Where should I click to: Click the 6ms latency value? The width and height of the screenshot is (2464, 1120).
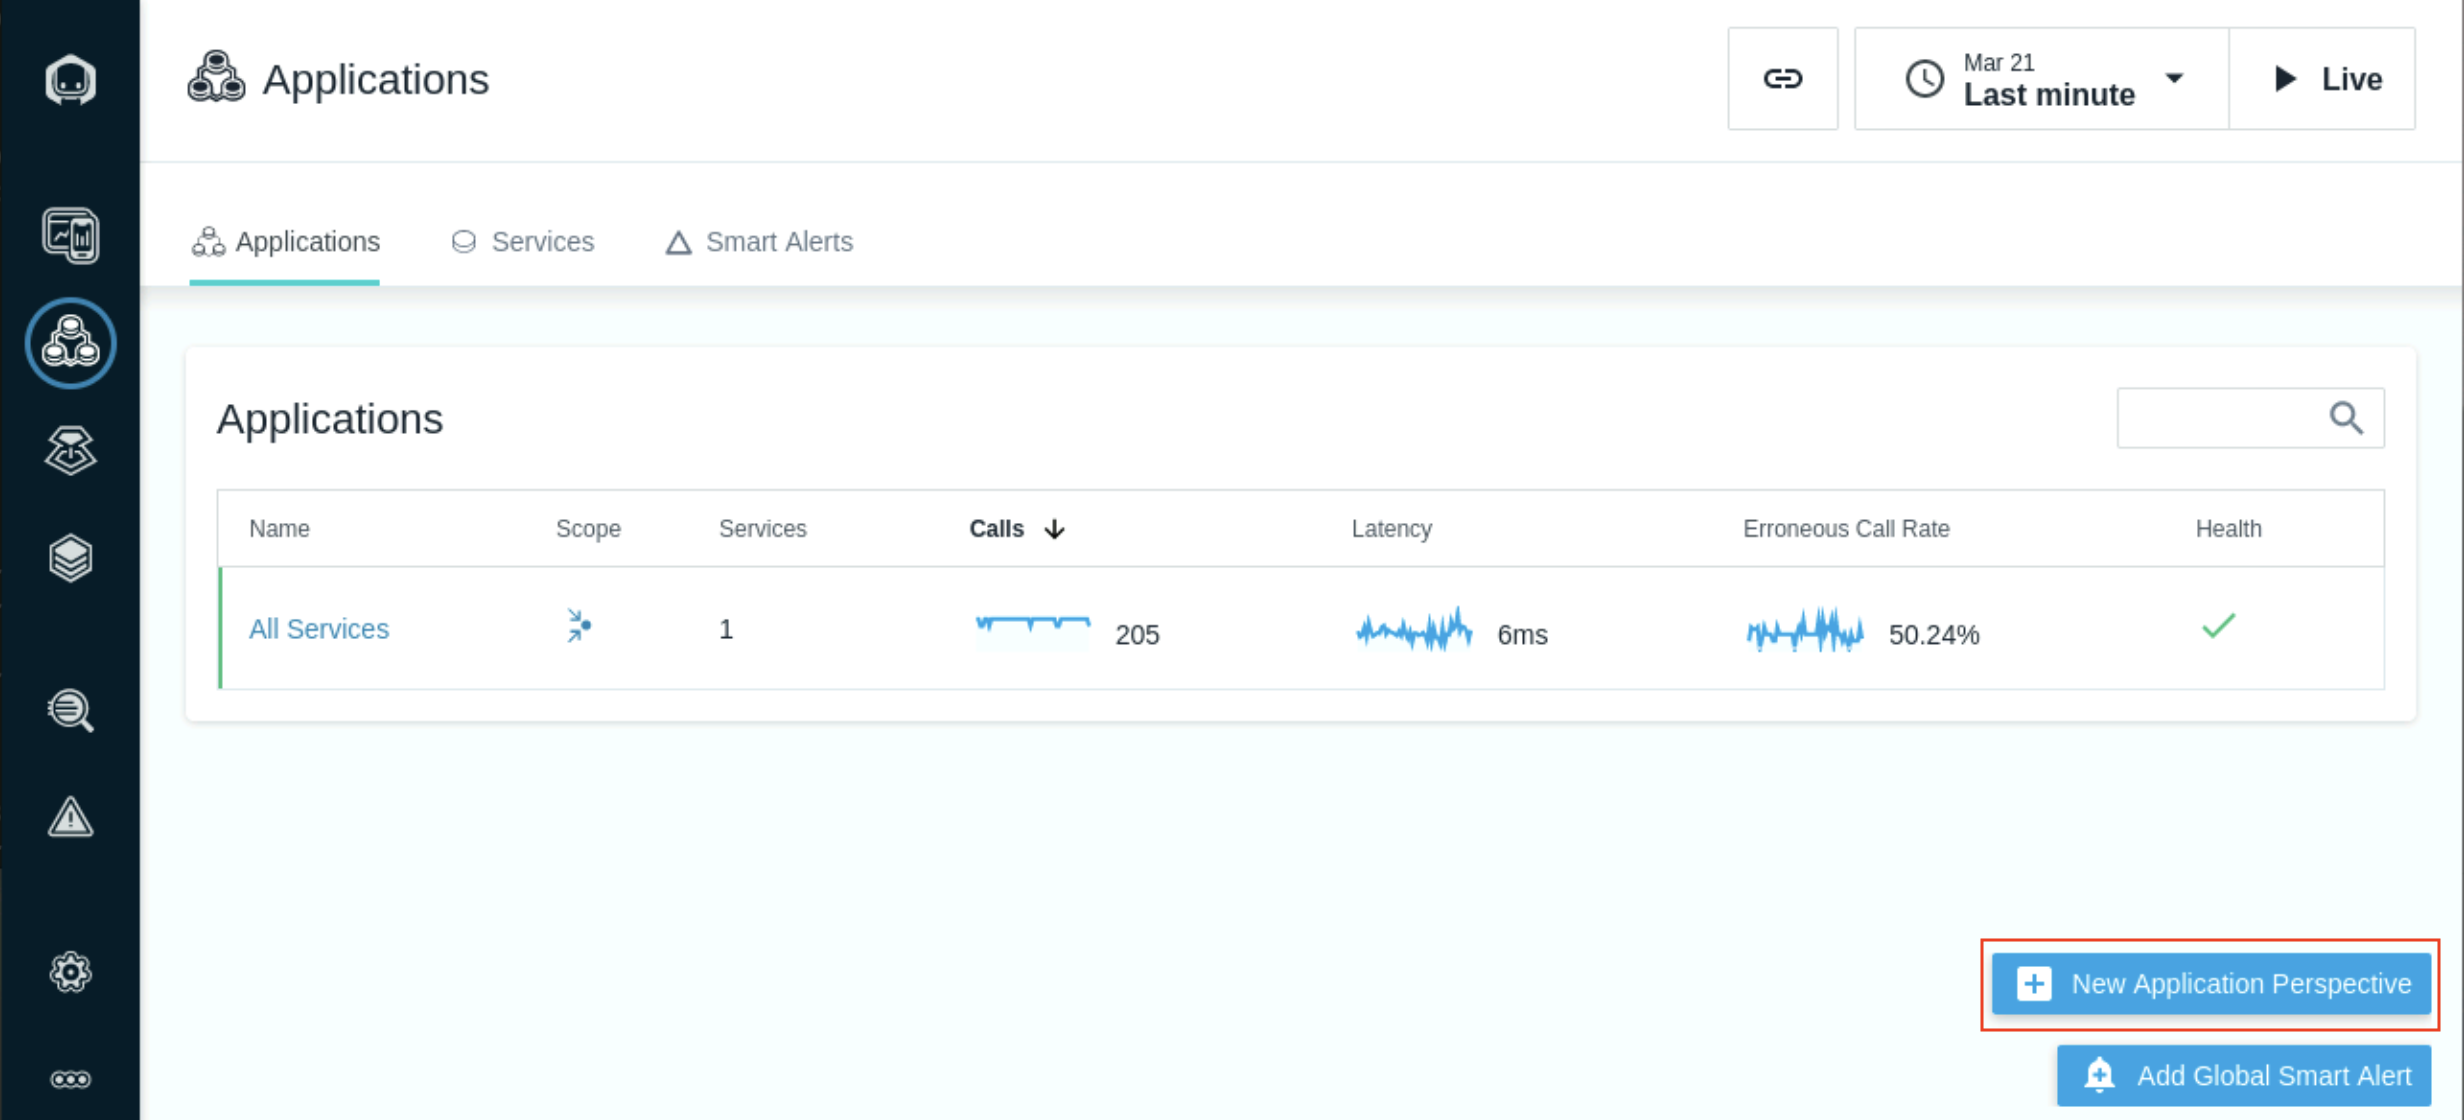tap(1522, 635)
